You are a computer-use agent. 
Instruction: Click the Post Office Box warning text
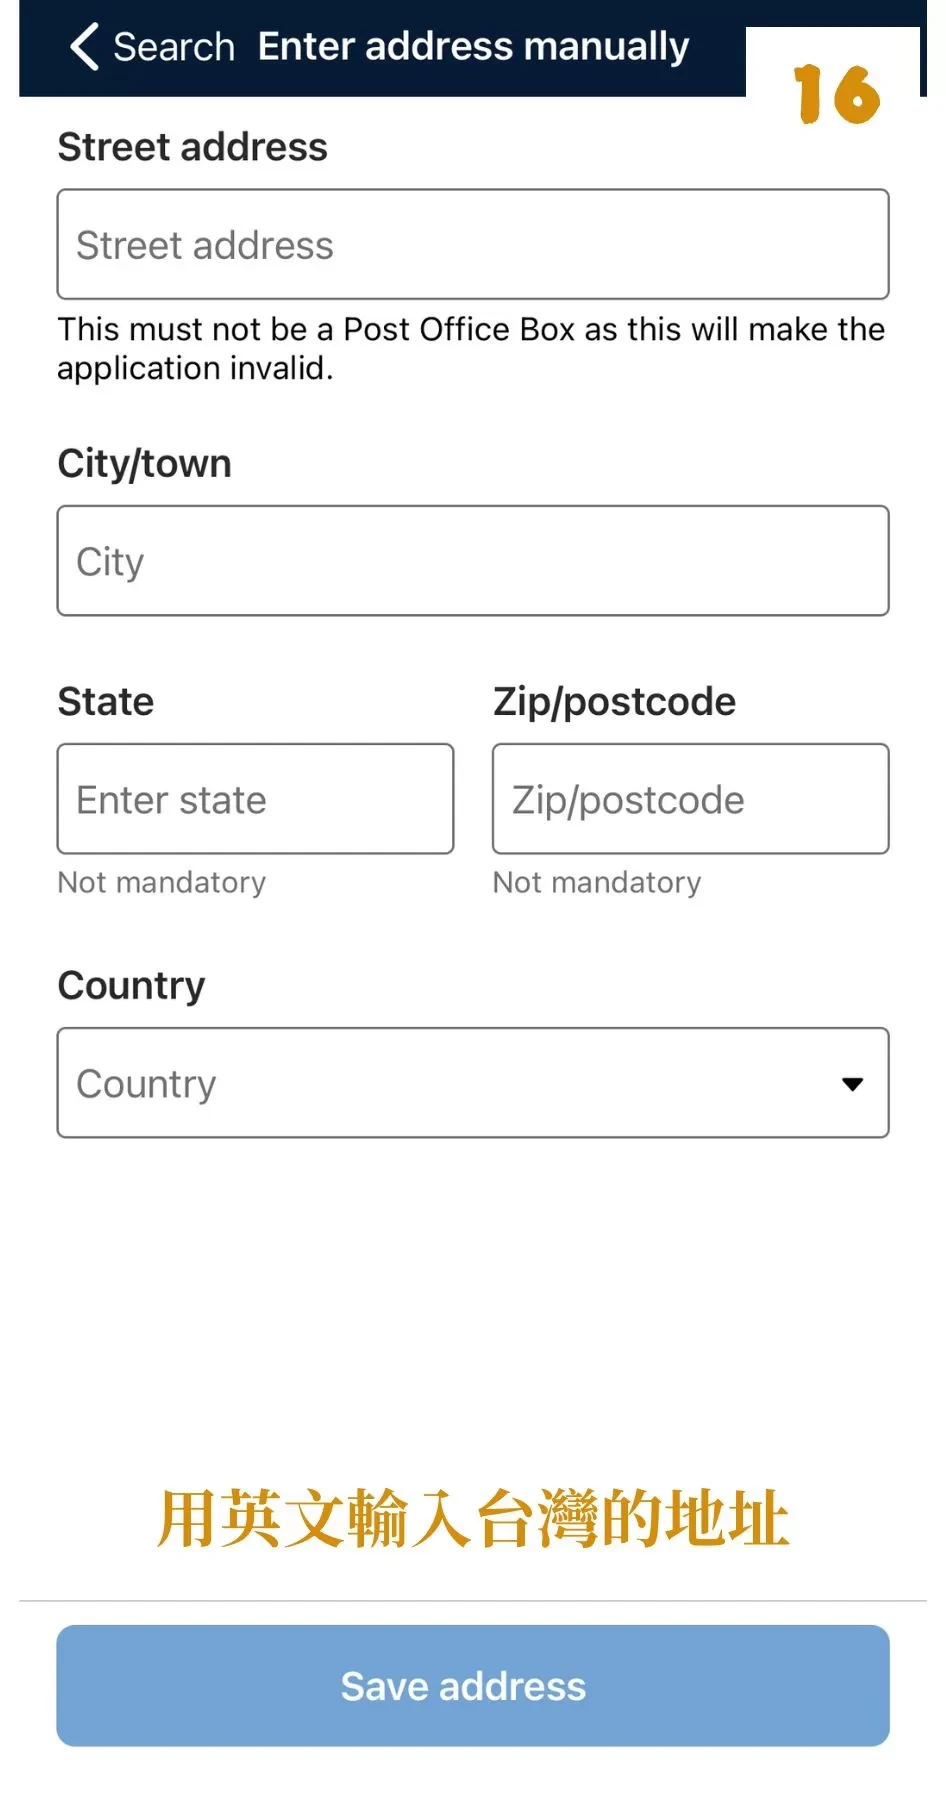pyautogui.click(x=471, y=349)
